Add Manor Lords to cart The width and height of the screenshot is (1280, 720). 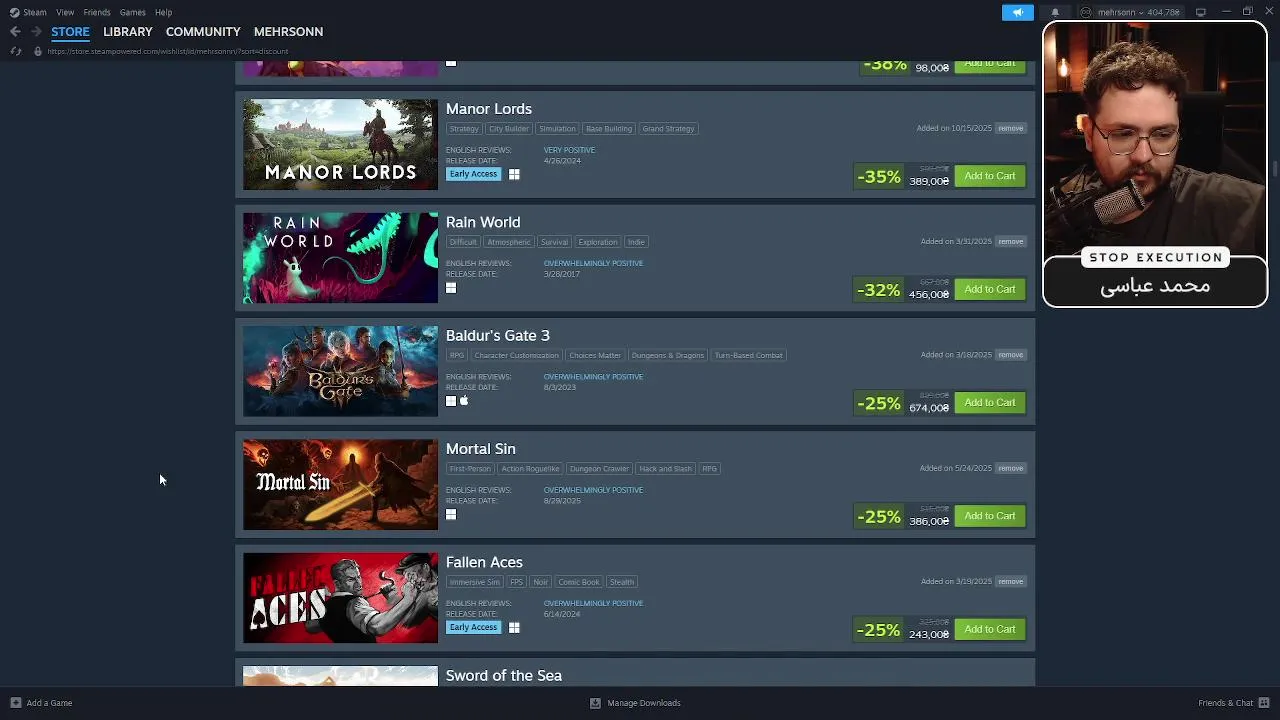(989, 176)
